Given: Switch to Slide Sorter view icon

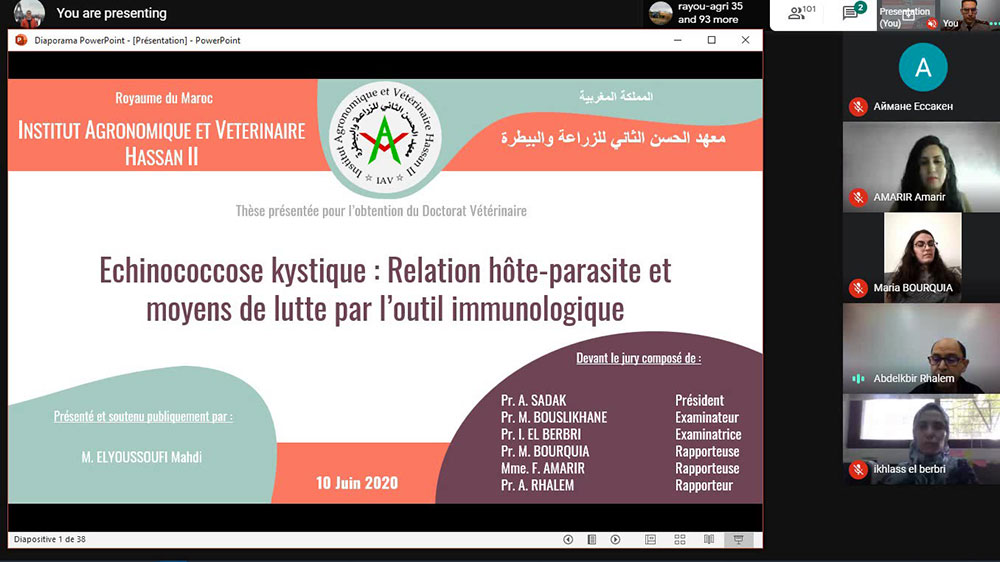Looking at the screenshot, I should click(x=680, y=540).
